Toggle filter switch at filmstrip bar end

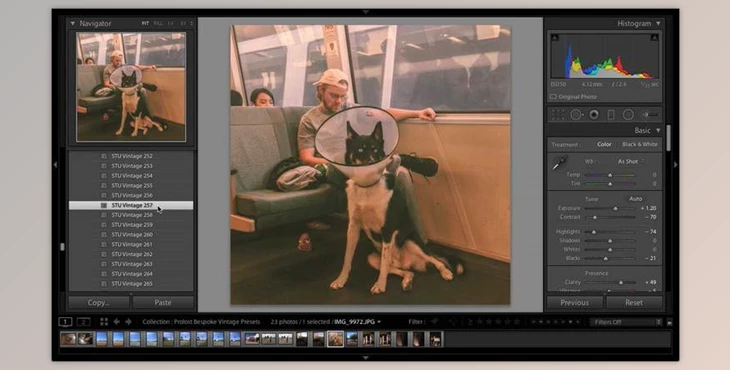[669, 322]
